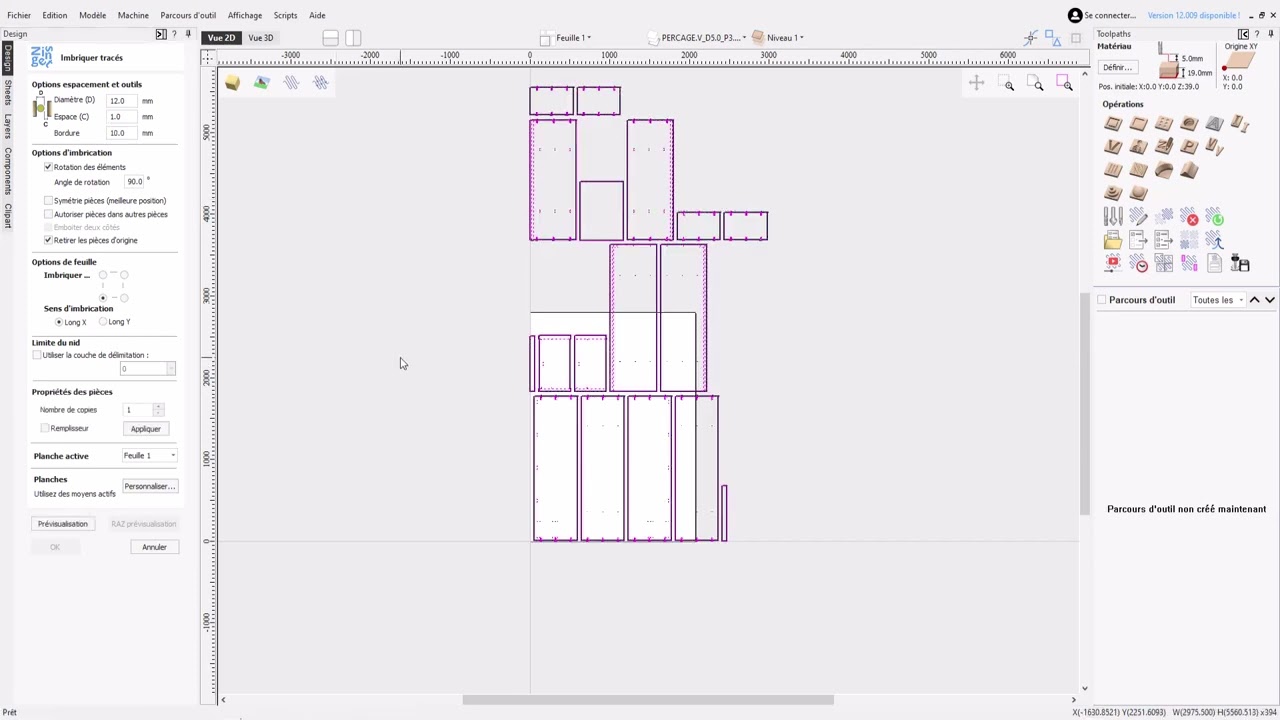This screenshot has width=1280, height=720.
Task: Select the Long X nesting direction
Action: pos(59,322)
